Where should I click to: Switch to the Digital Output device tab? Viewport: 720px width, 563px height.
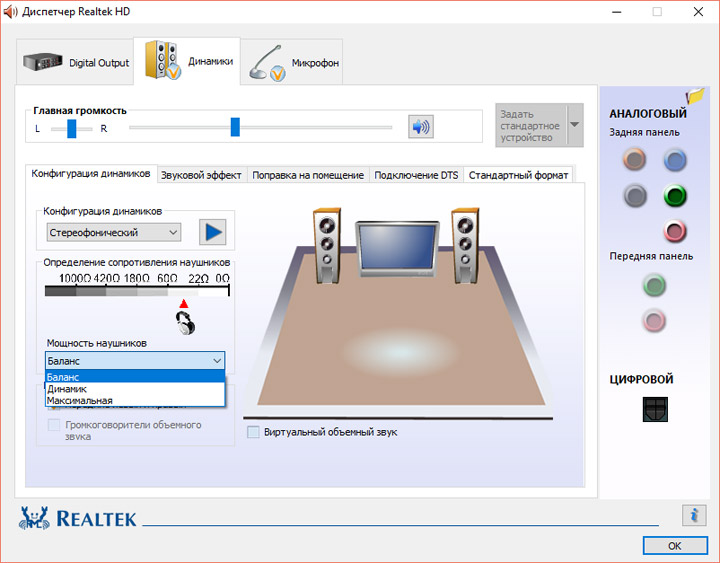click(x=76, y=62)
